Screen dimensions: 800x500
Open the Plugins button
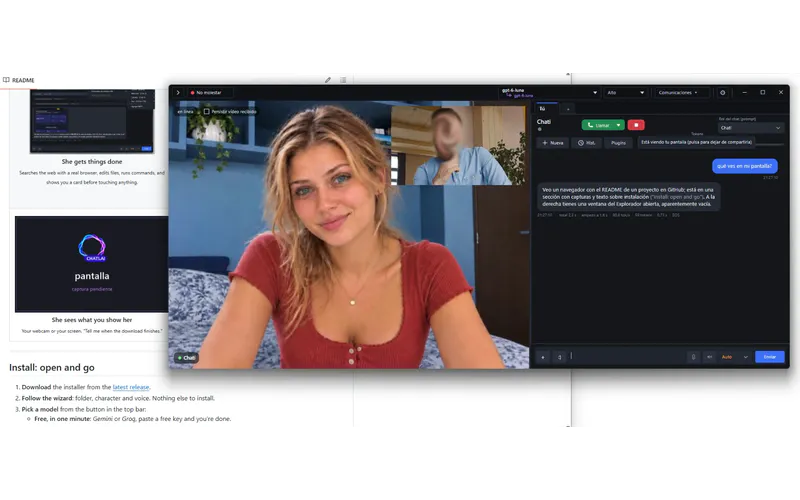[x=618, y=143]
